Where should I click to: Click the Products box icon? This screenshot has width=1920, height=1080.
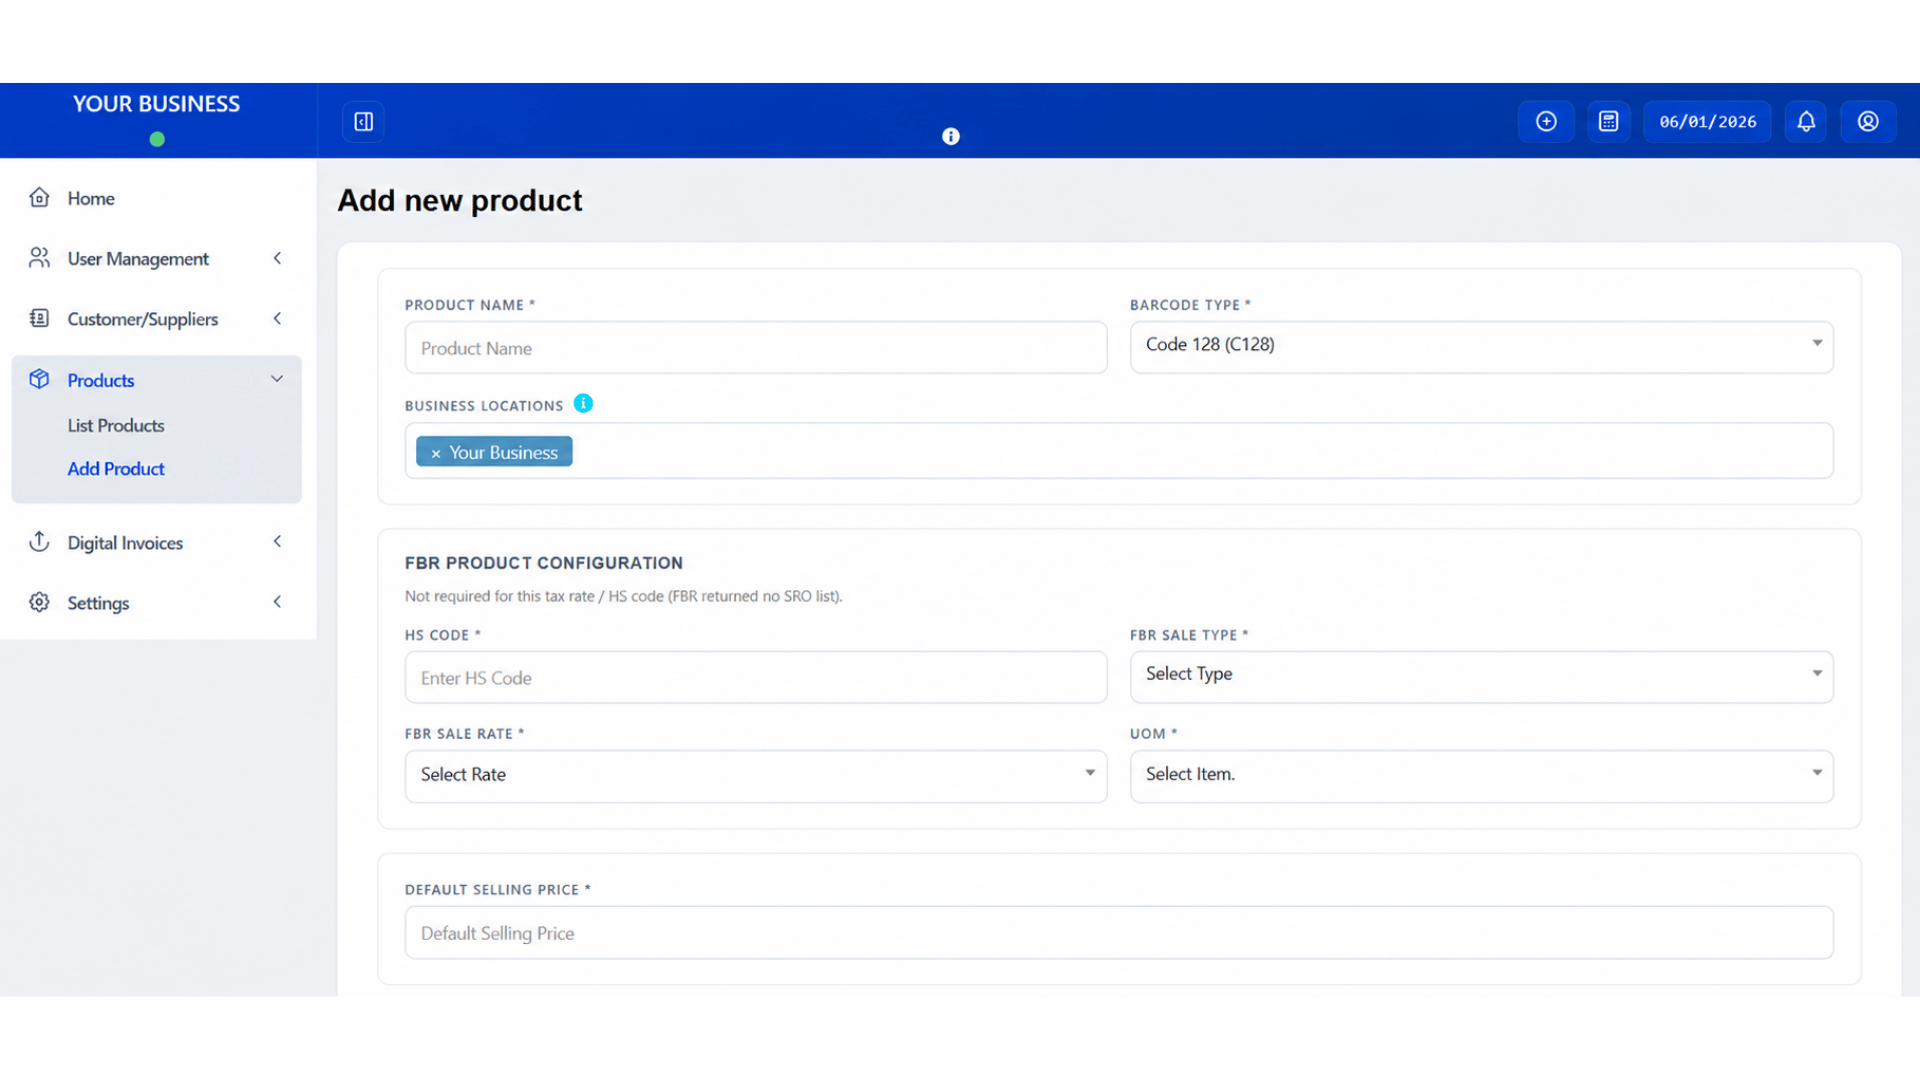point(39,379)
